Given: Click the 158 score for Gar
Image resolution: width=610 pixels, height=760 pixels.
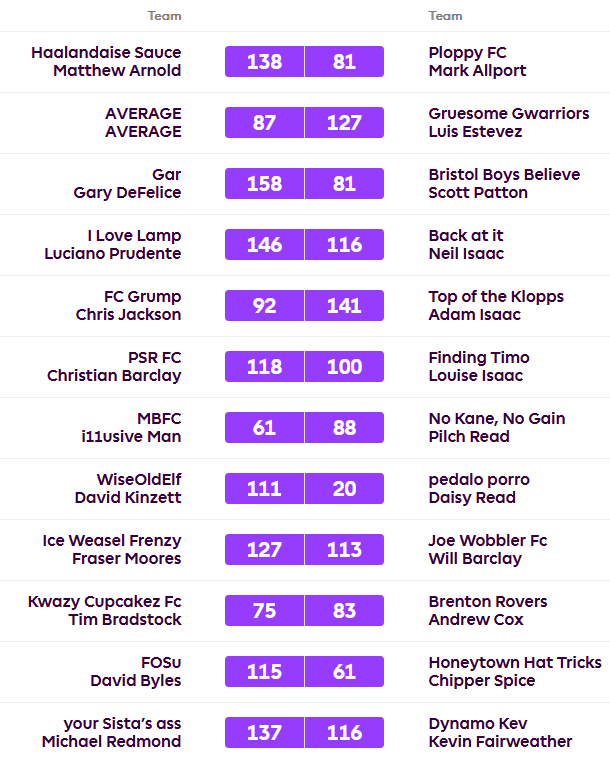Looking at the screenshot, I should coord(264,184).
